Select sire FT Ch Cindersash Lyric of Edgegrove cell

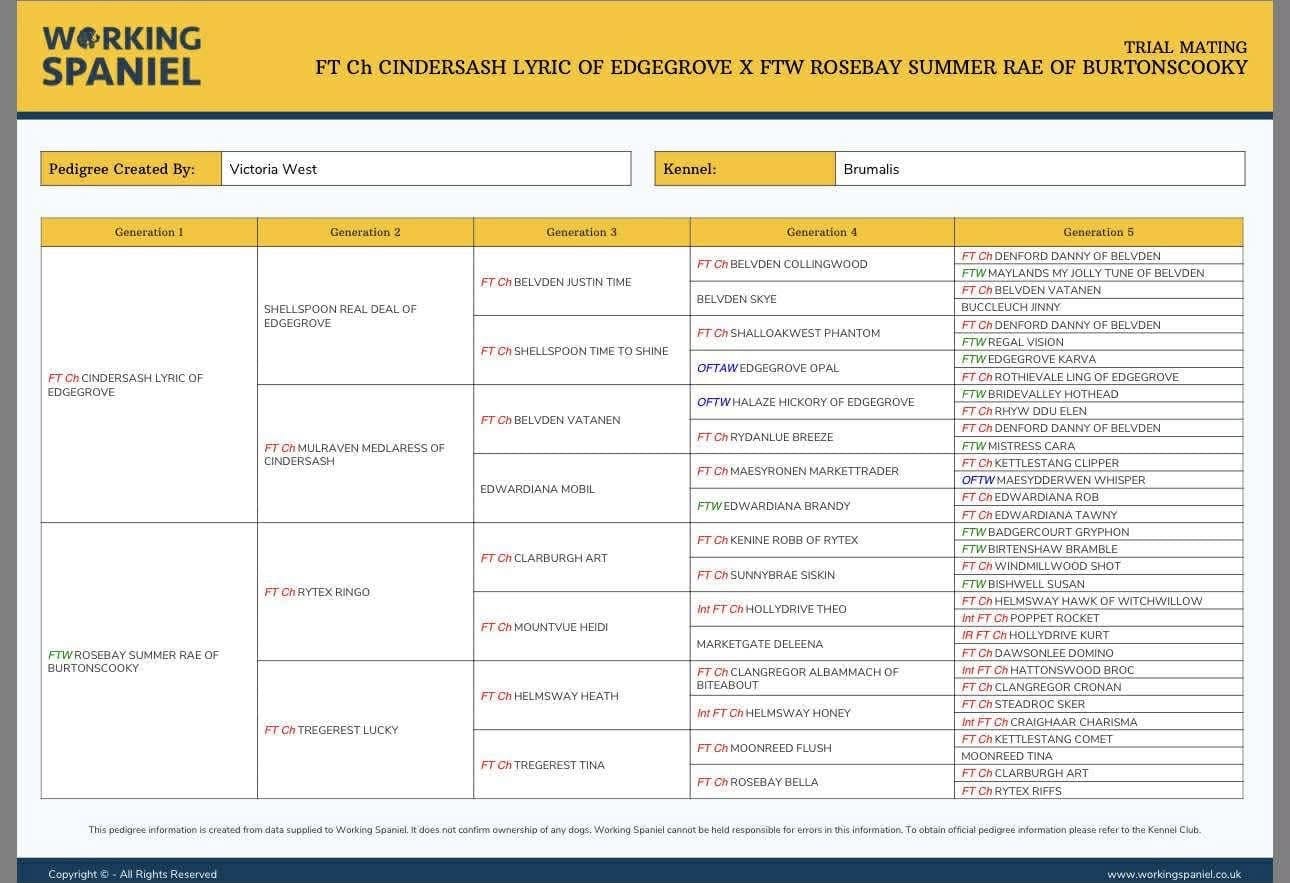pos(126,385)
